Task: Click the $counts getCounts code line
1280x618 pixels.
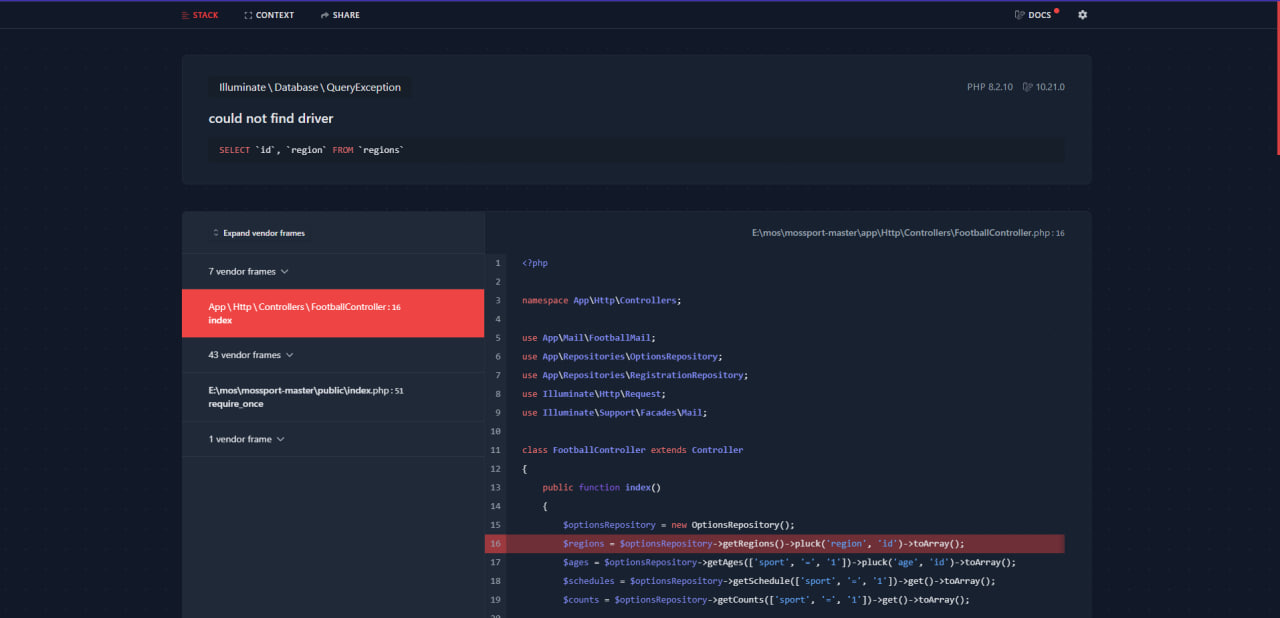Action: (766, 599)
